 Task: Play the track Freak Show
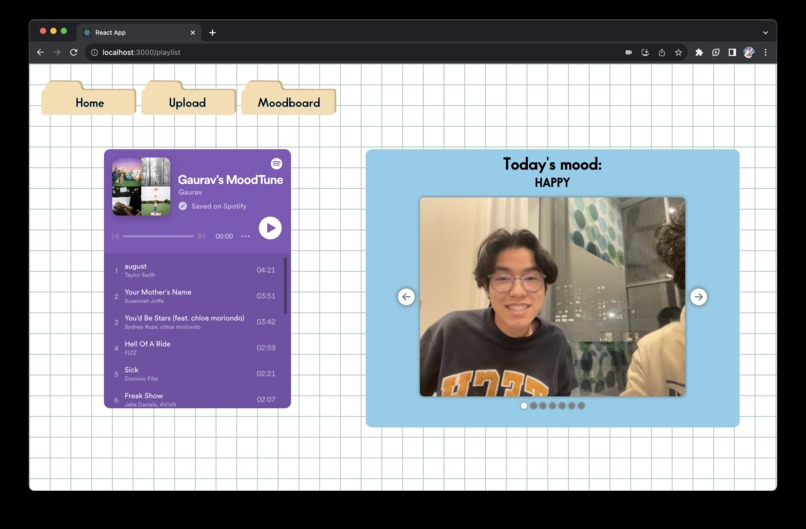coord(195,398)
